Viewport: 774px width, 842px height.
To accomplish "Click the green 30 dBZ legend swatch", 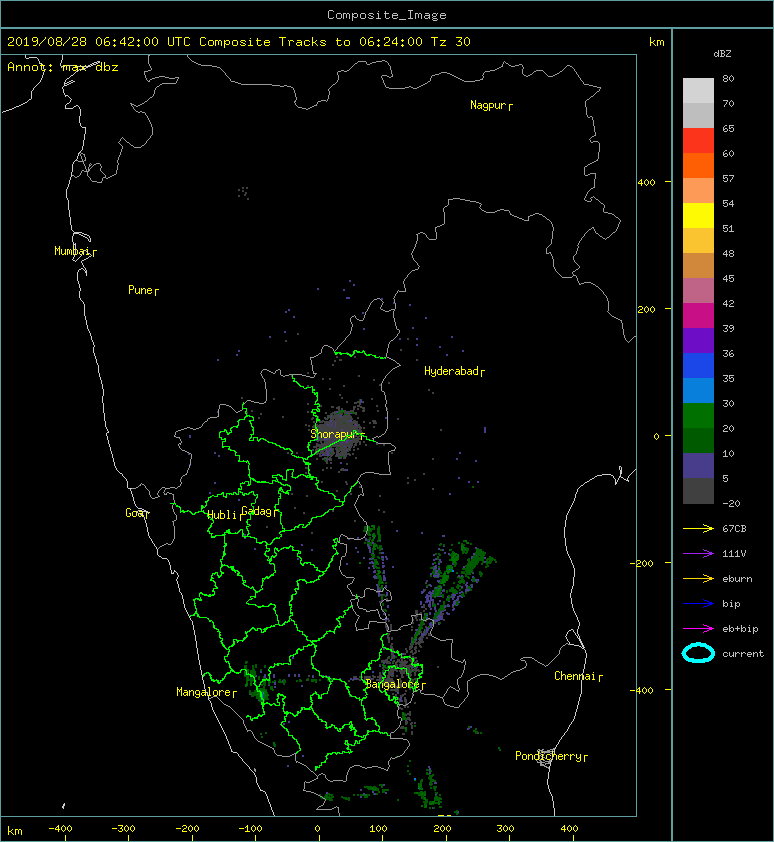I will 698,415.
